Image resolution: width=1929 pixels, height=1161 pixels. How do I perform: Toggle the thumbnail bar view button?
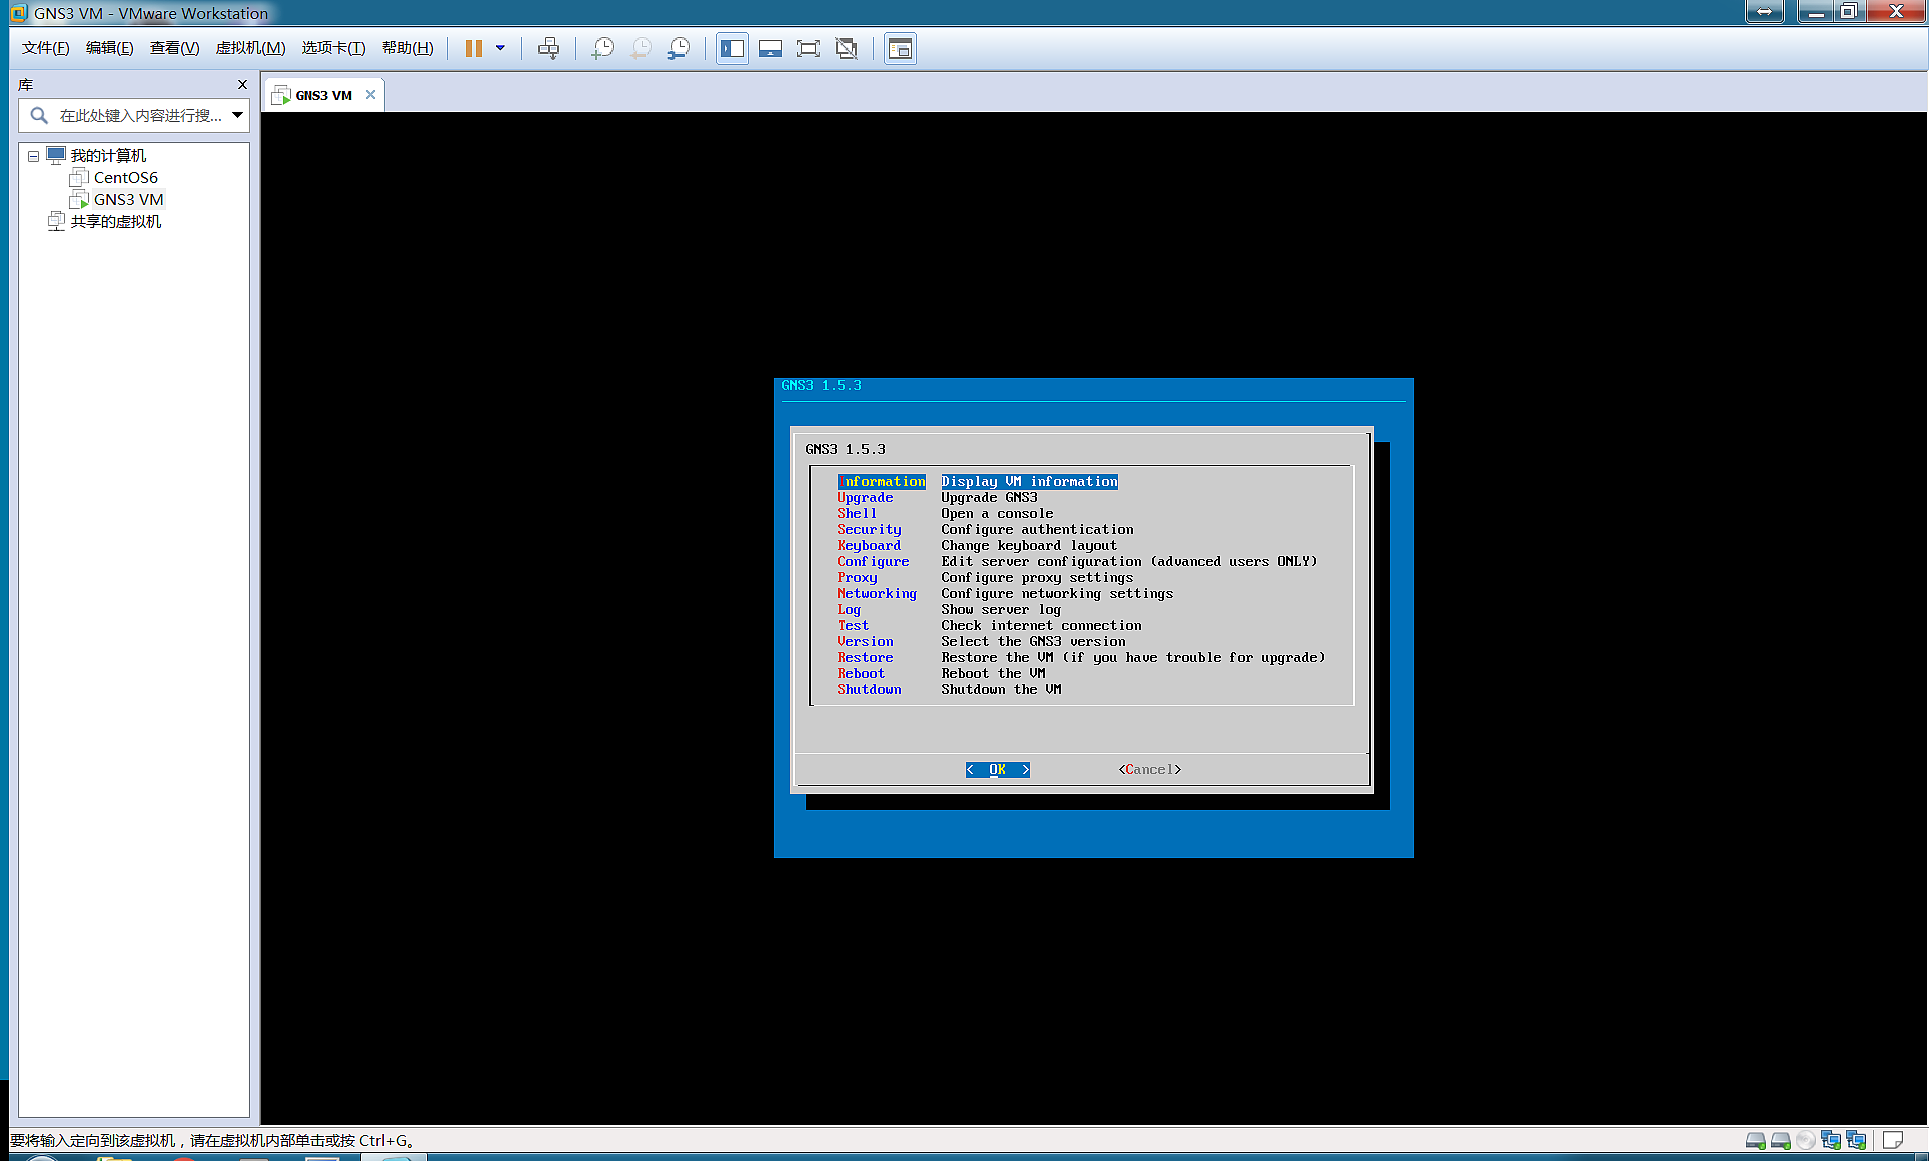point(770,48)
